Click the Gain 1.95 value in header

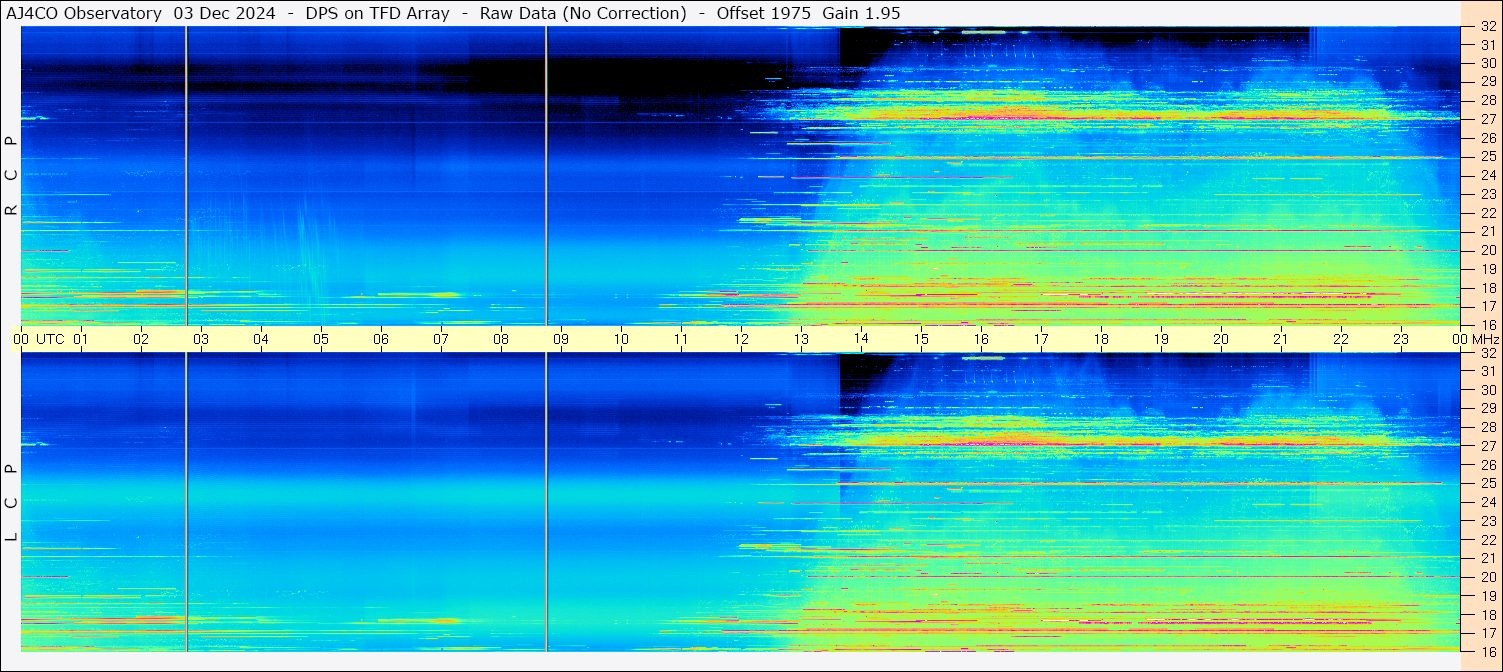(x=861, y=13)
